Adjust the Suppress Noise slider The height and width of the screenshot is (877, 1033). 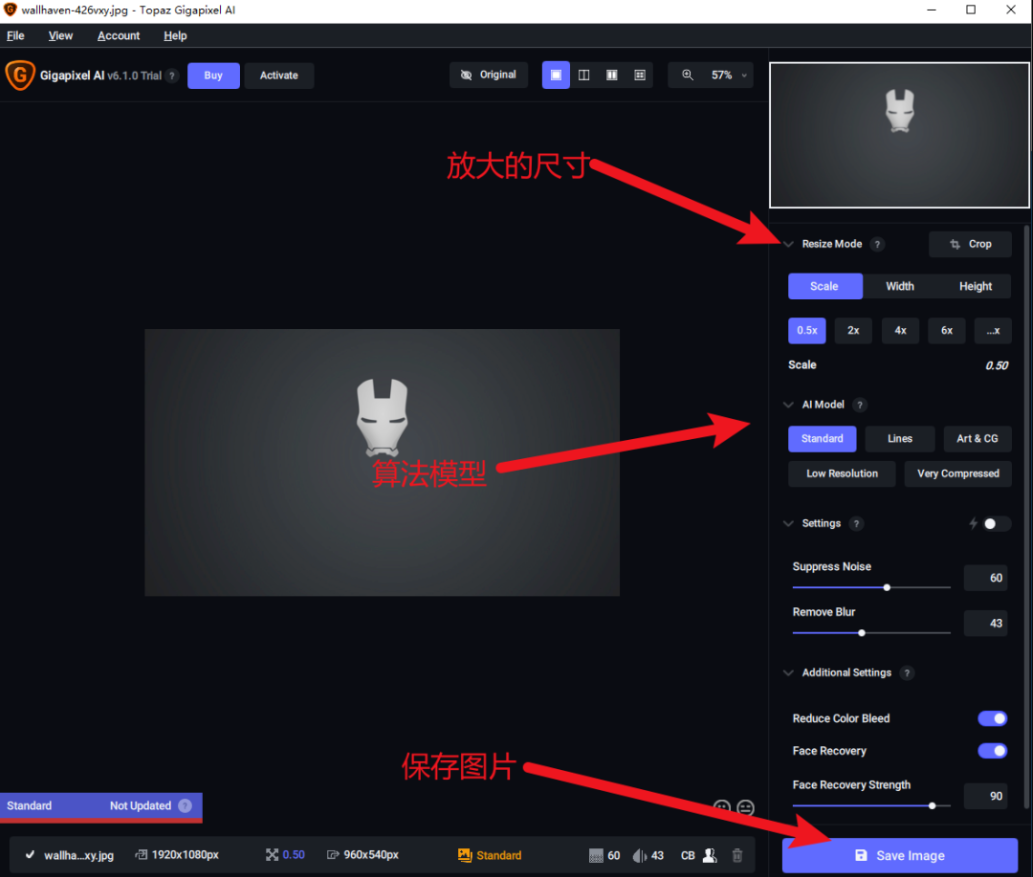coord(871,587)
